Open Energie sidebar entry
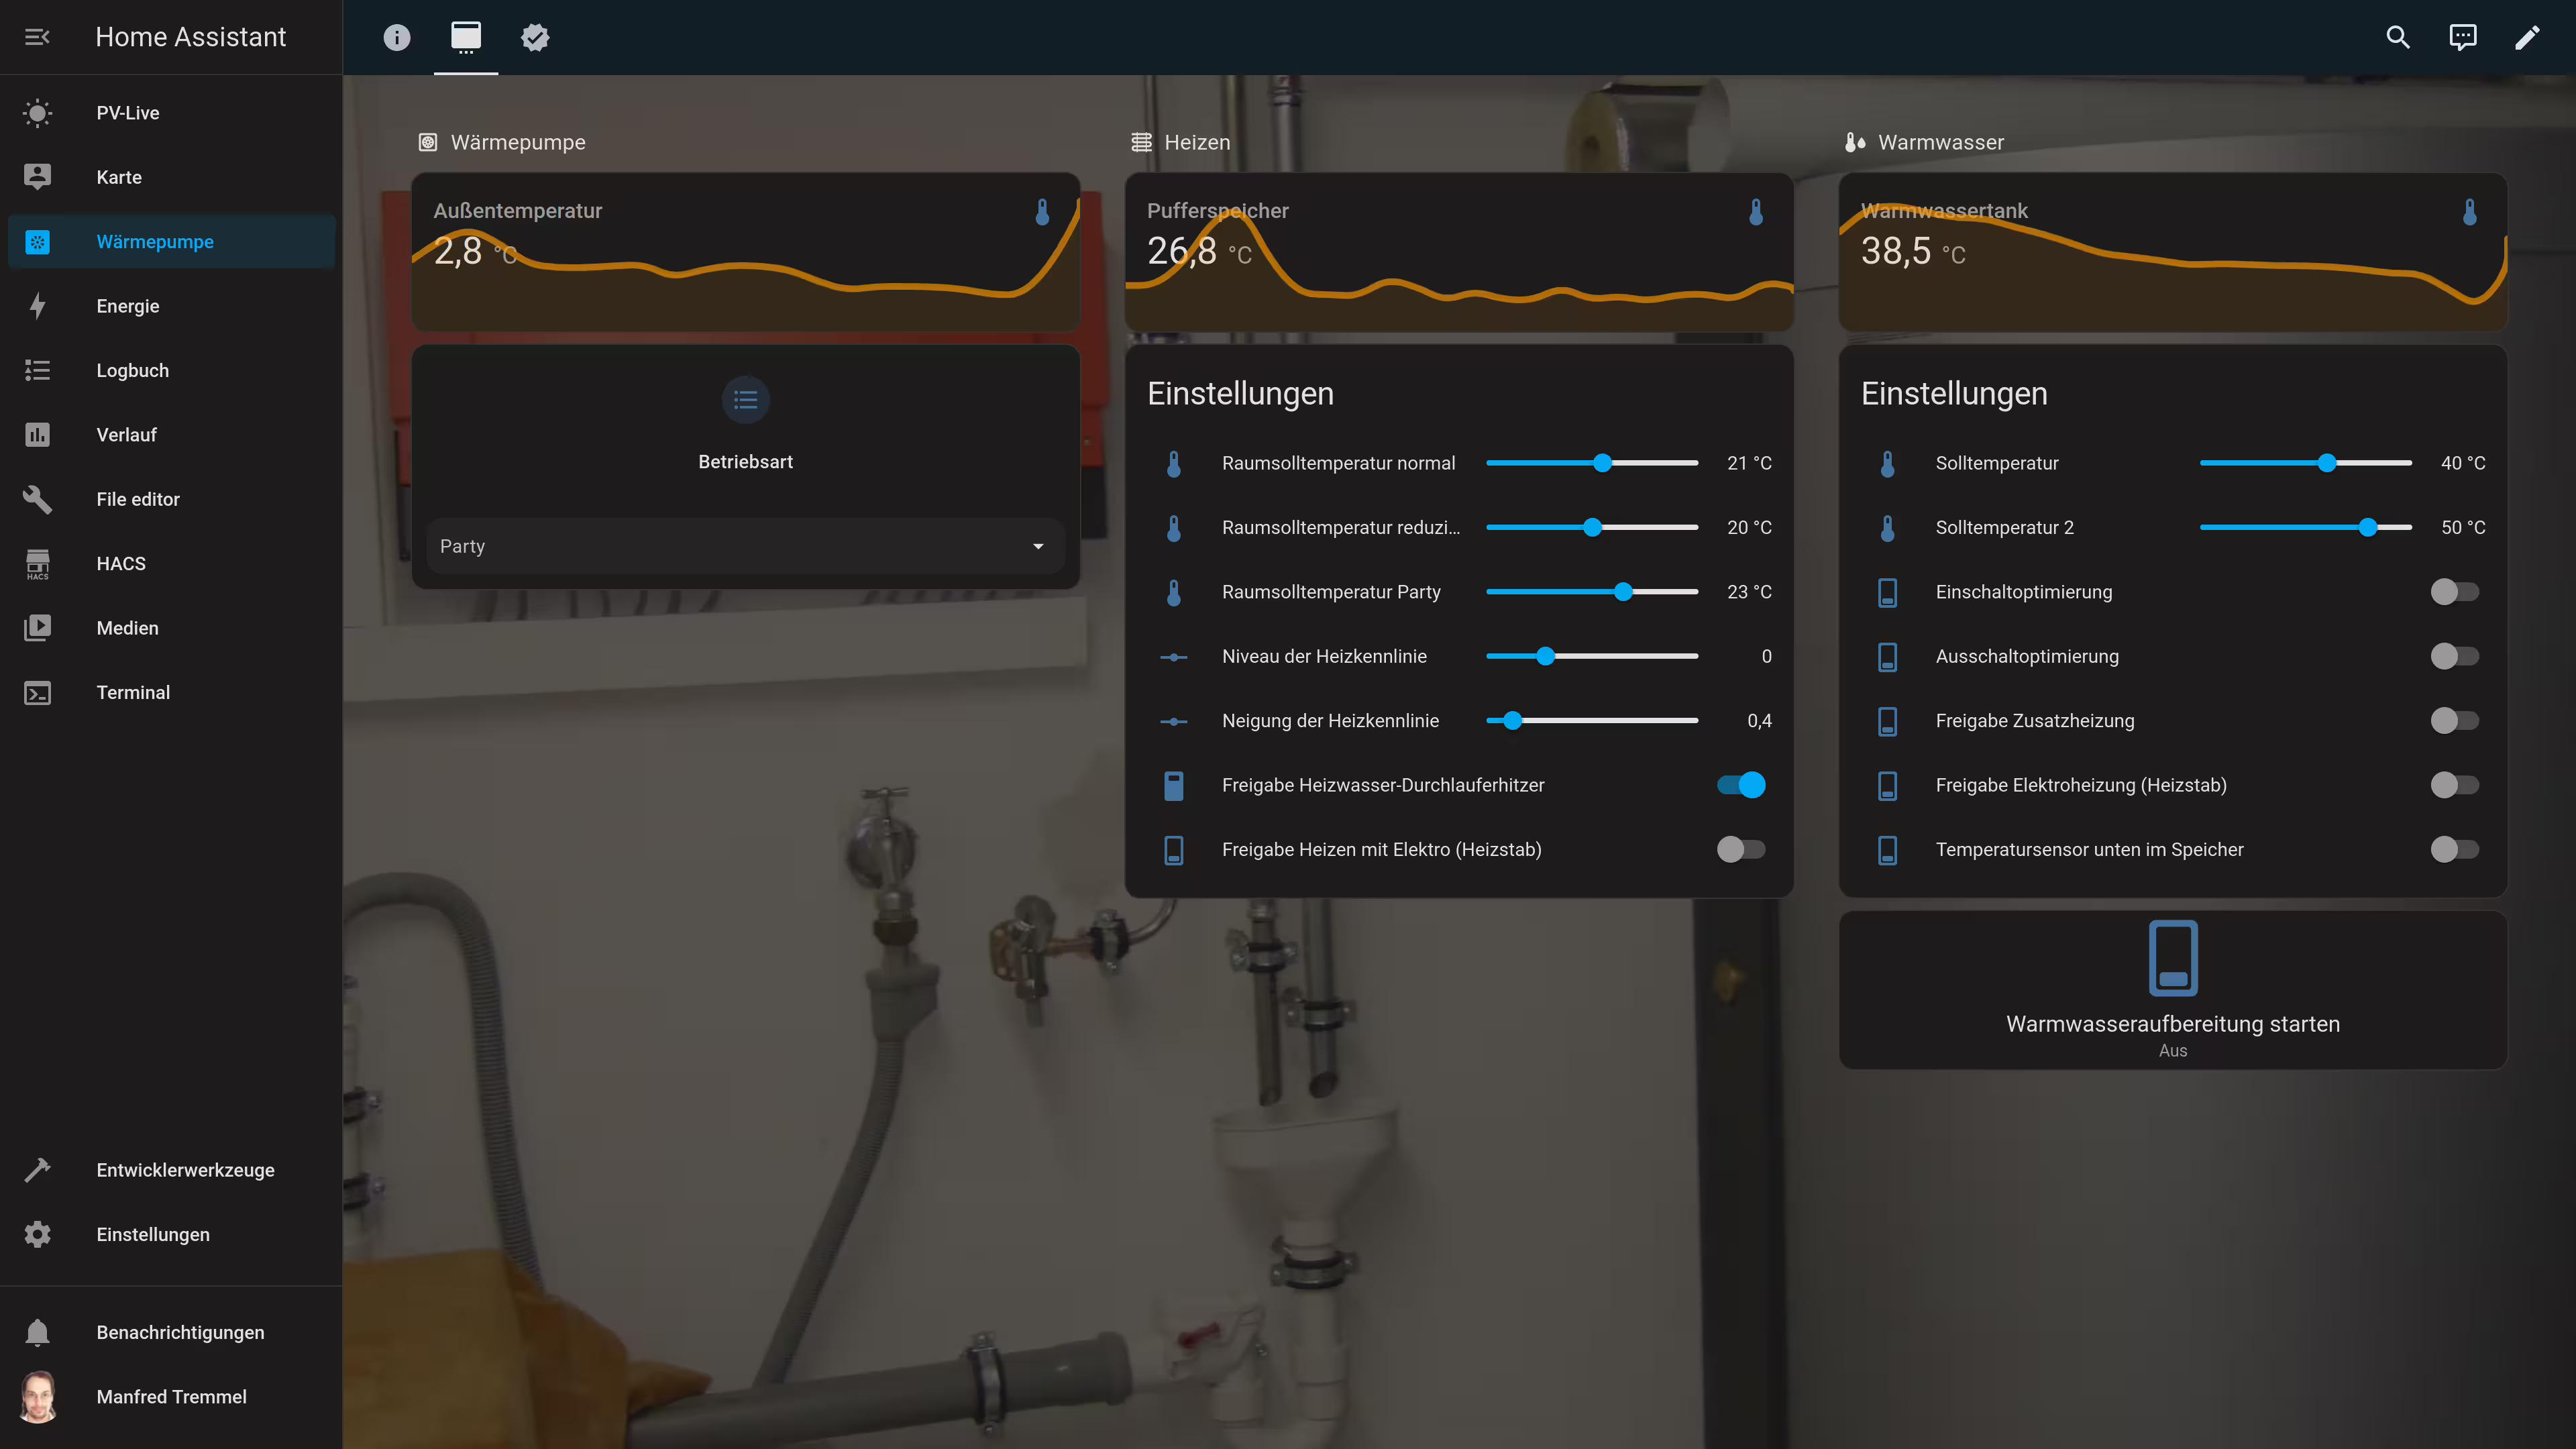The image size is (2576, 1449). tap(171, 306)
